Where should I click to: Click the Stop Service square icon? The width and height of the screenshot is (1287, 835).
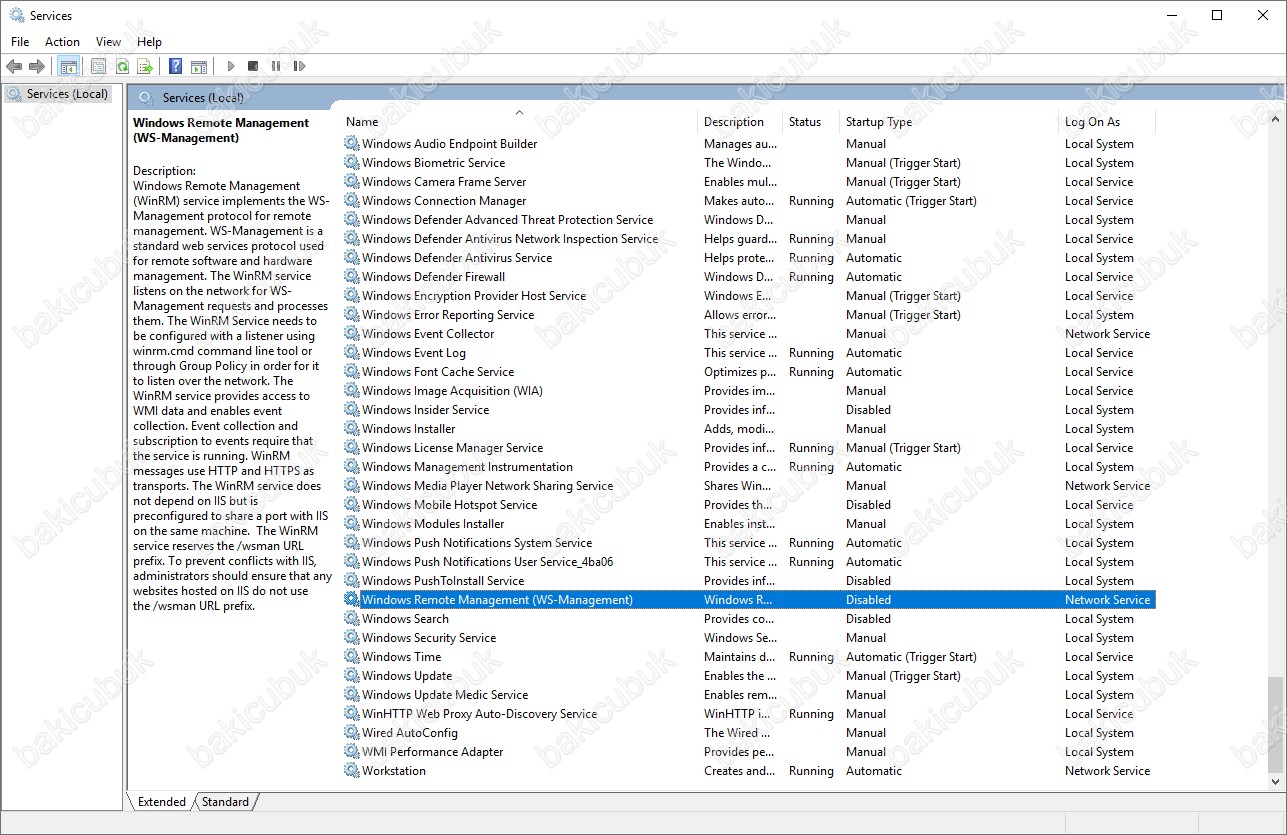(x=253, y=66)
